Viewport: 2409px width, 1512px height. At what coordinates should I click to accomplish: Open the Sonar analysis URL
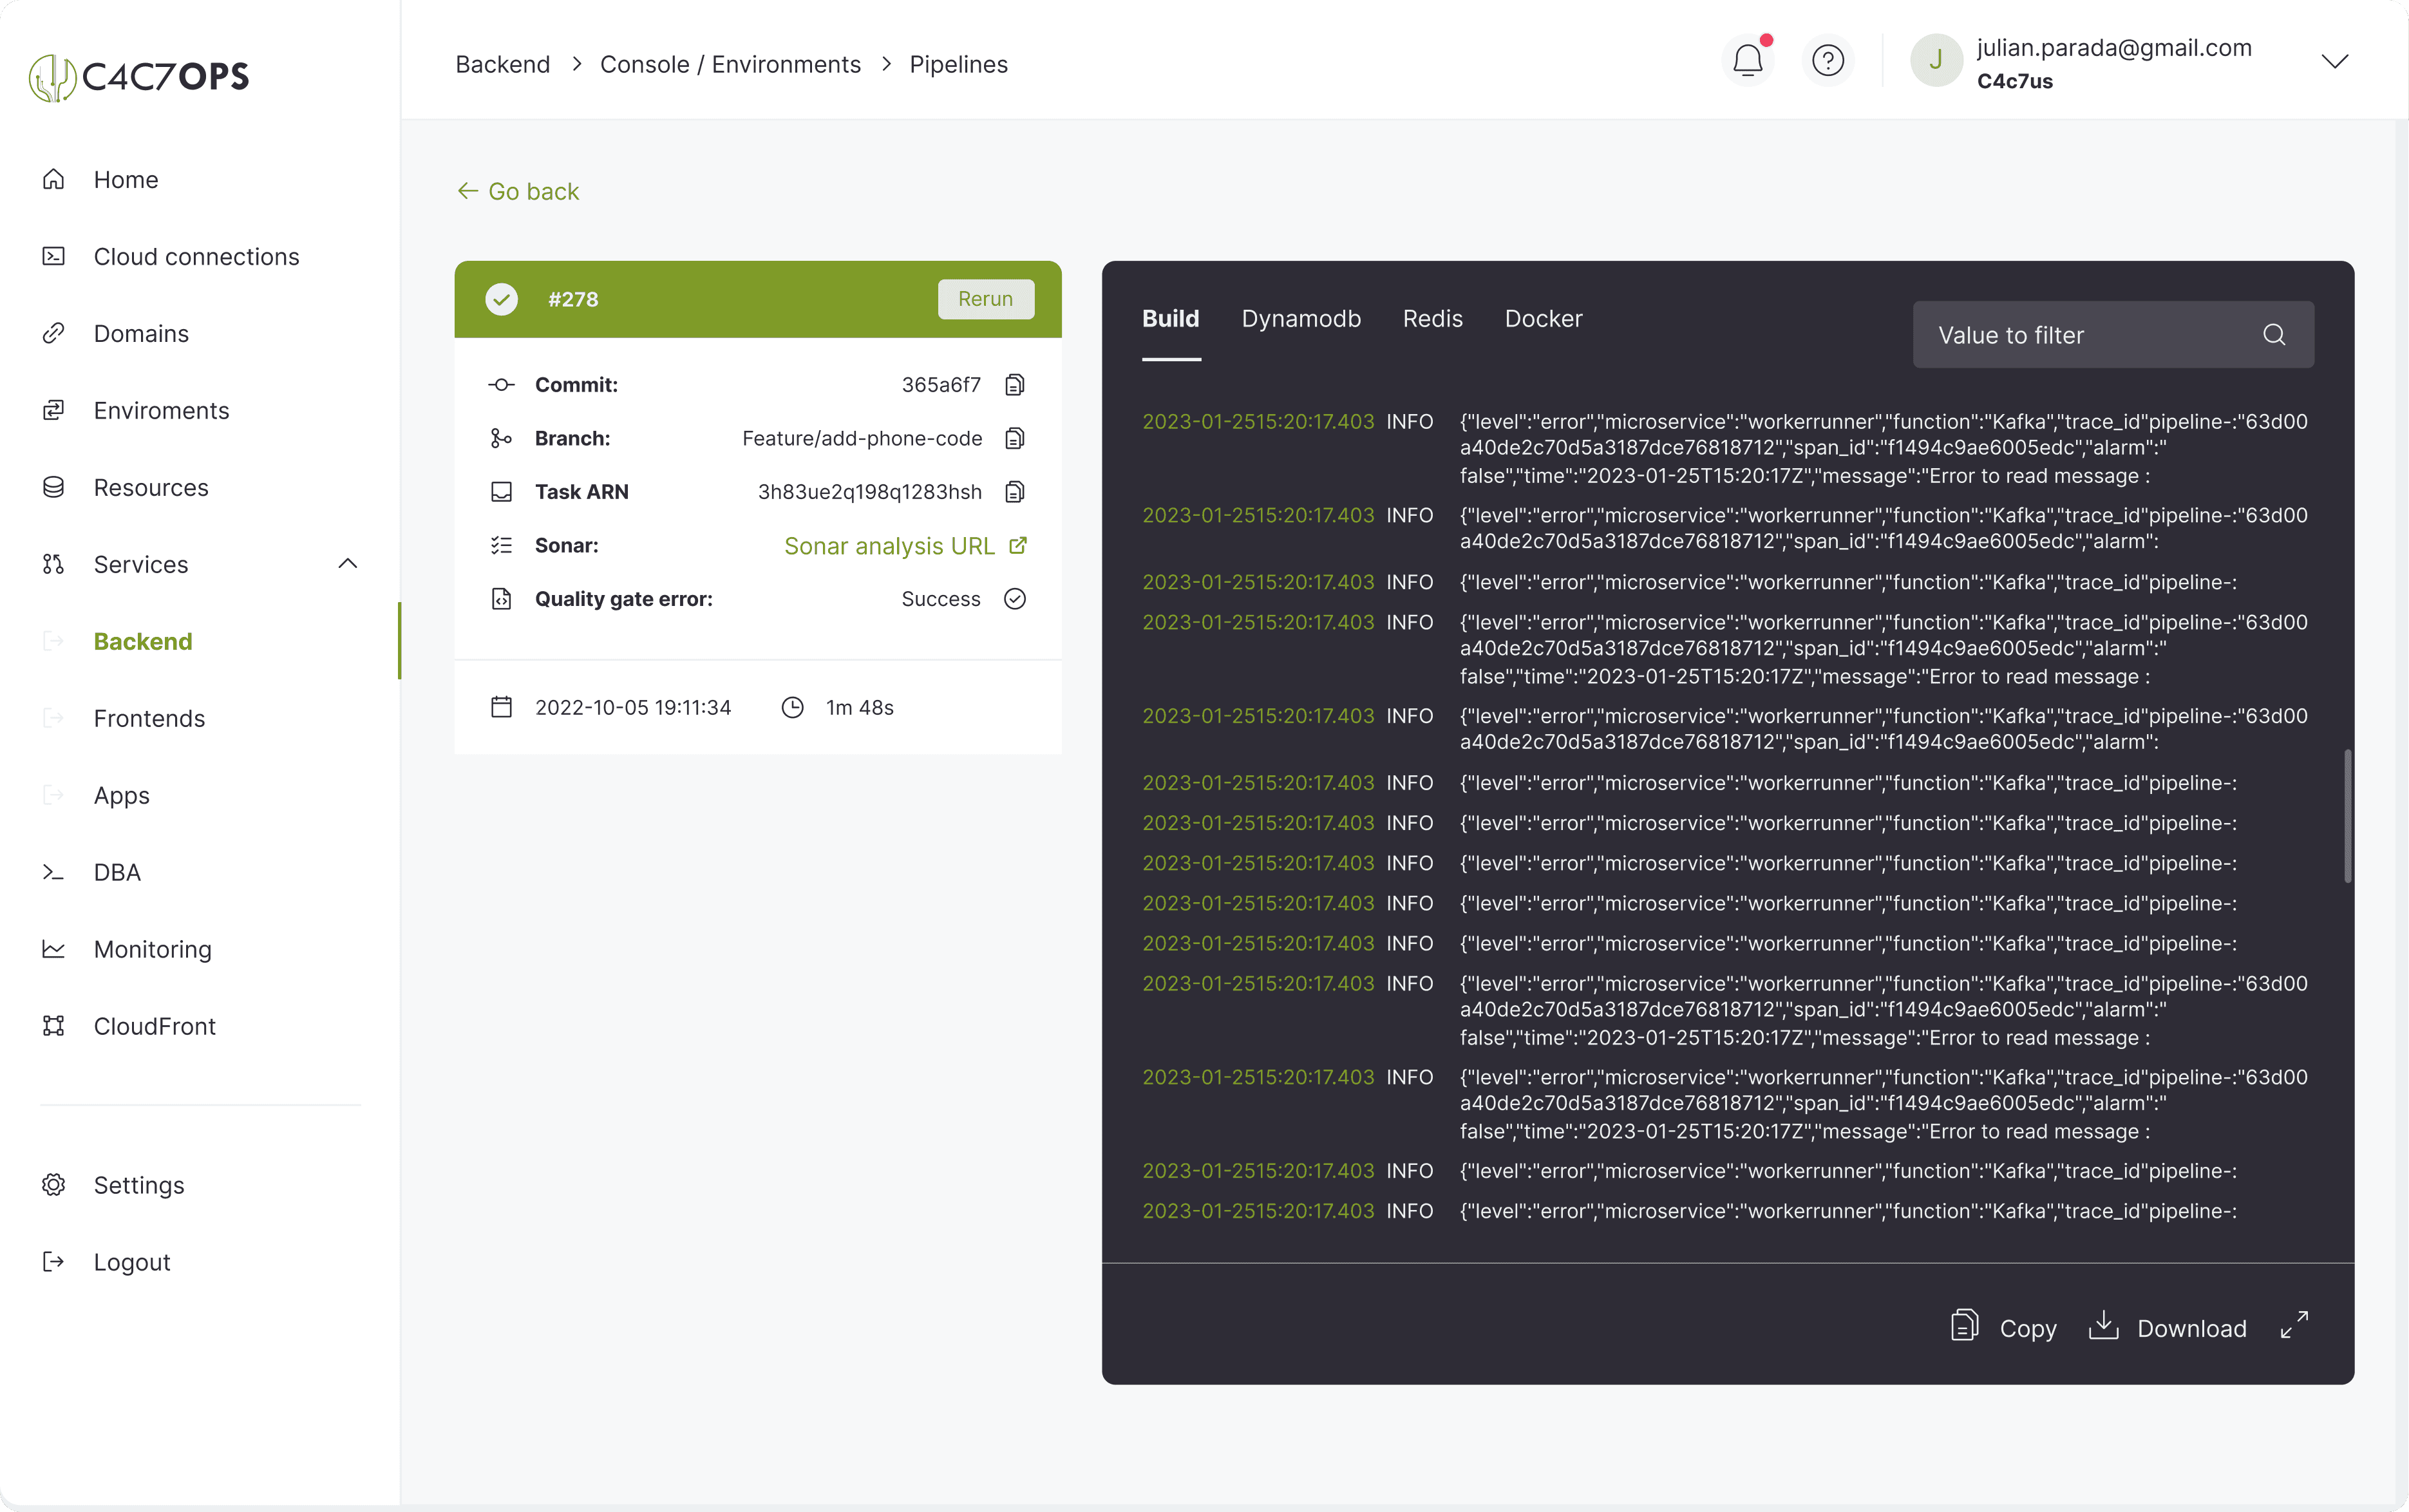[x=889, y=546]
